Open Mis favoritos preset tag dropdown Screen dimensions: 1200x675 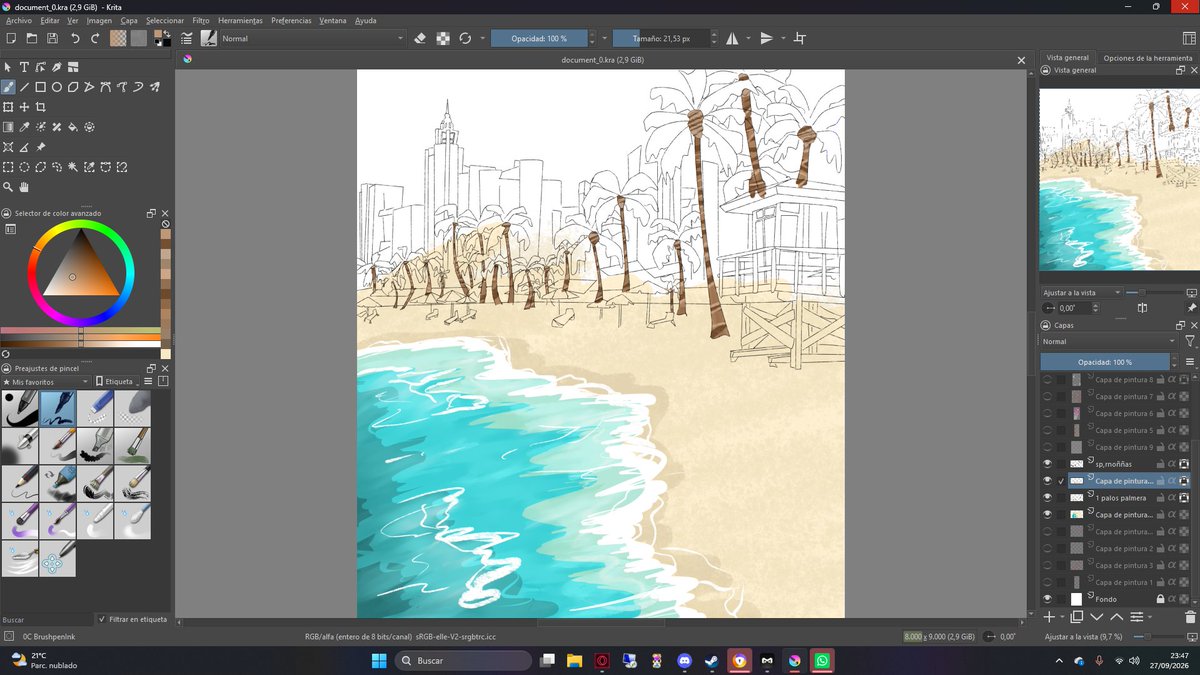tap(46, 382)
